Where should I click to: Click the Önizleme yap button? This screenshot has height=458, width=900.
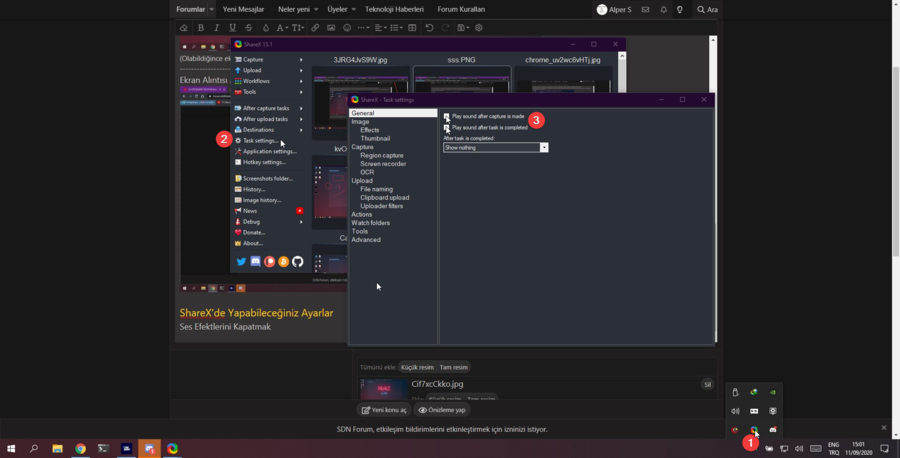click(x=442, y=410)
